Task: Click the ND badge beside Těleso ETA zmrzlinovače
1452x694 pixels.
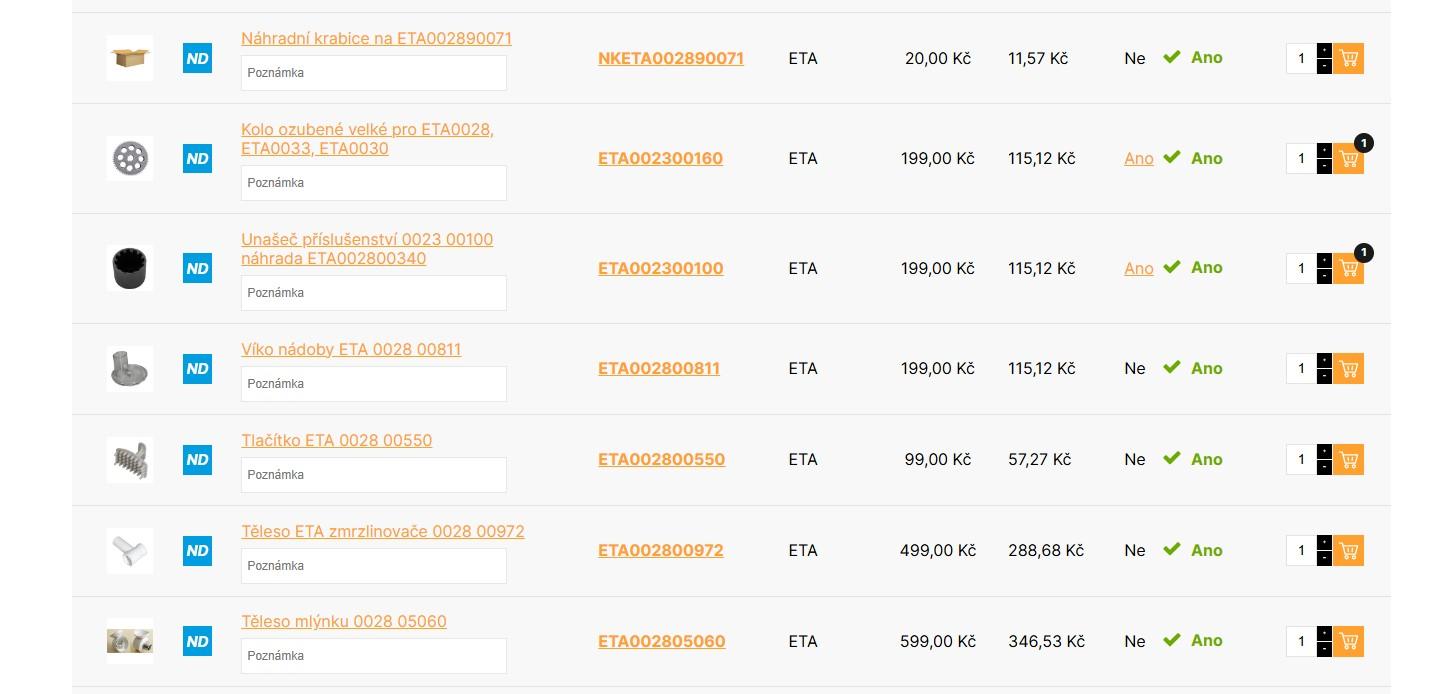Action: [198, 550]
